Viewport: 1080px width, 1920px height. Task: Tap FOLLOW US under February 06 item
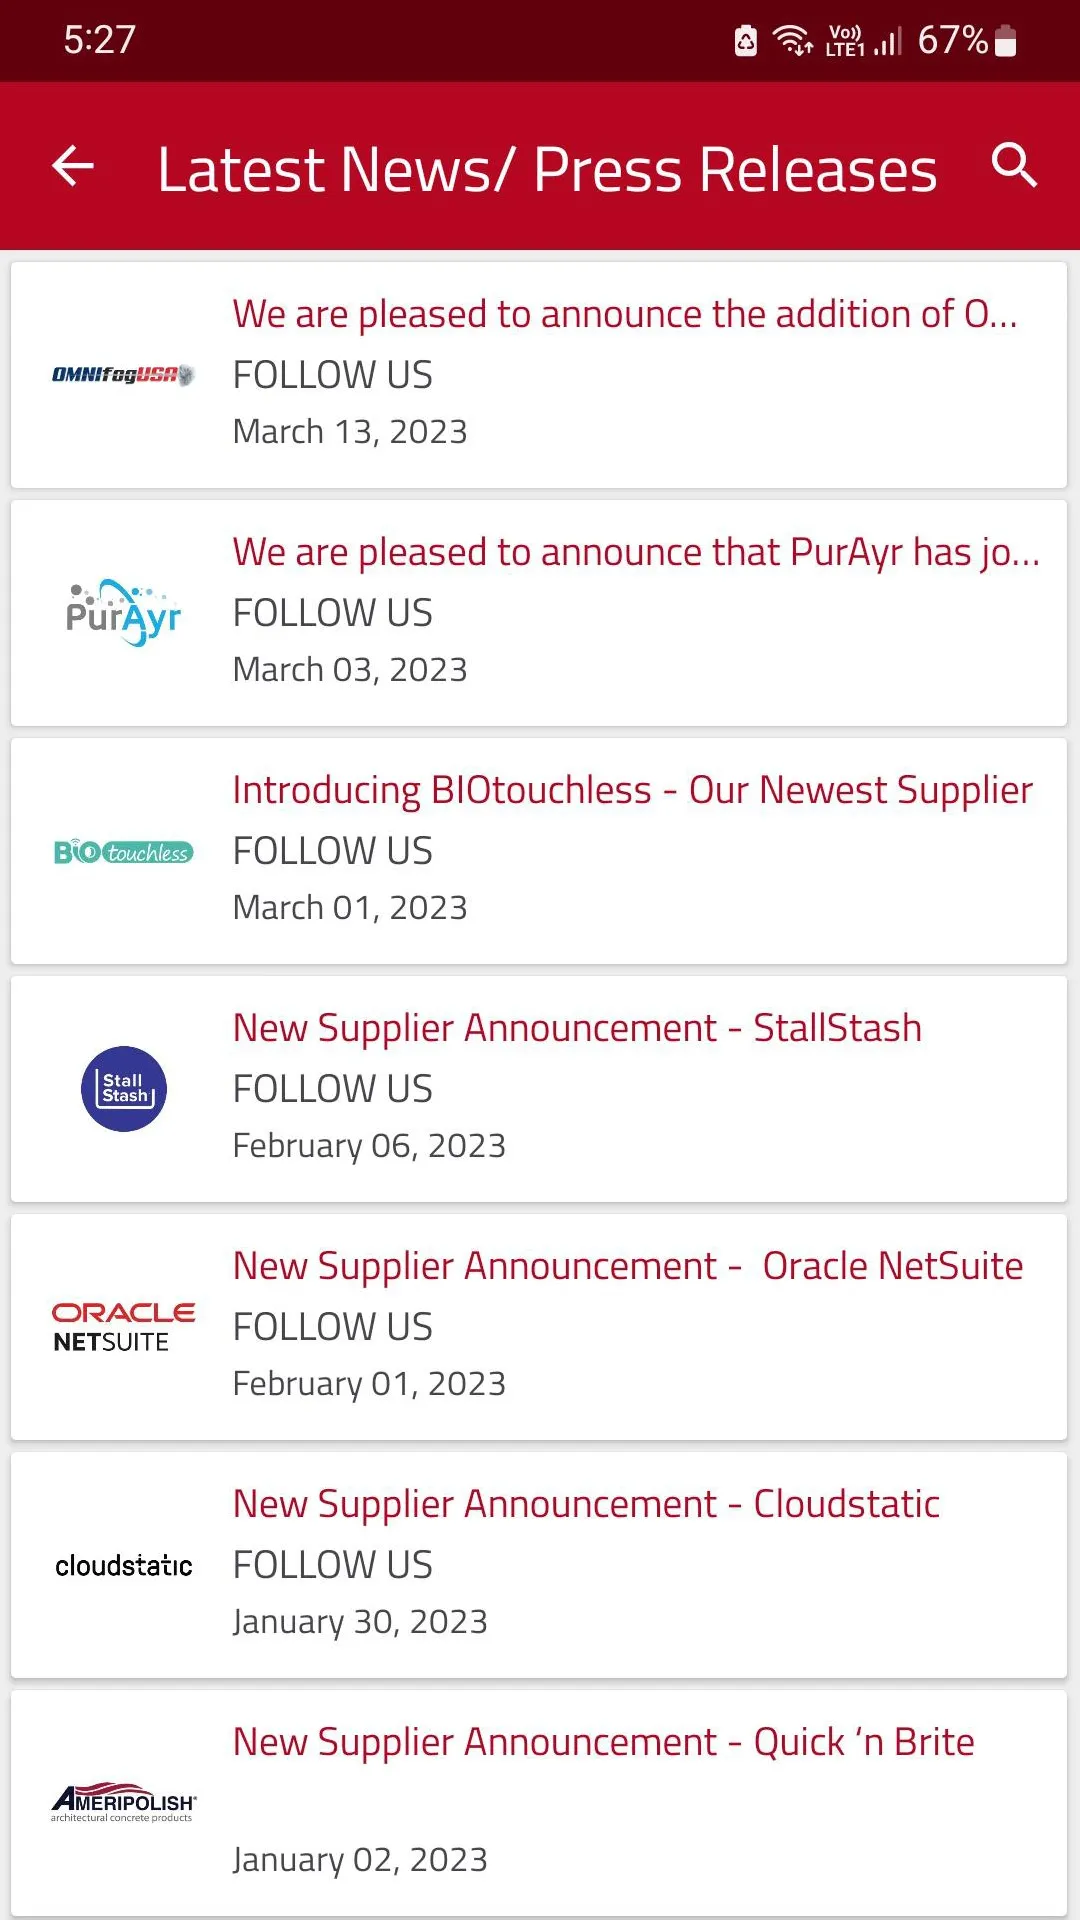pyautogui.click(x=332, y=1089)
